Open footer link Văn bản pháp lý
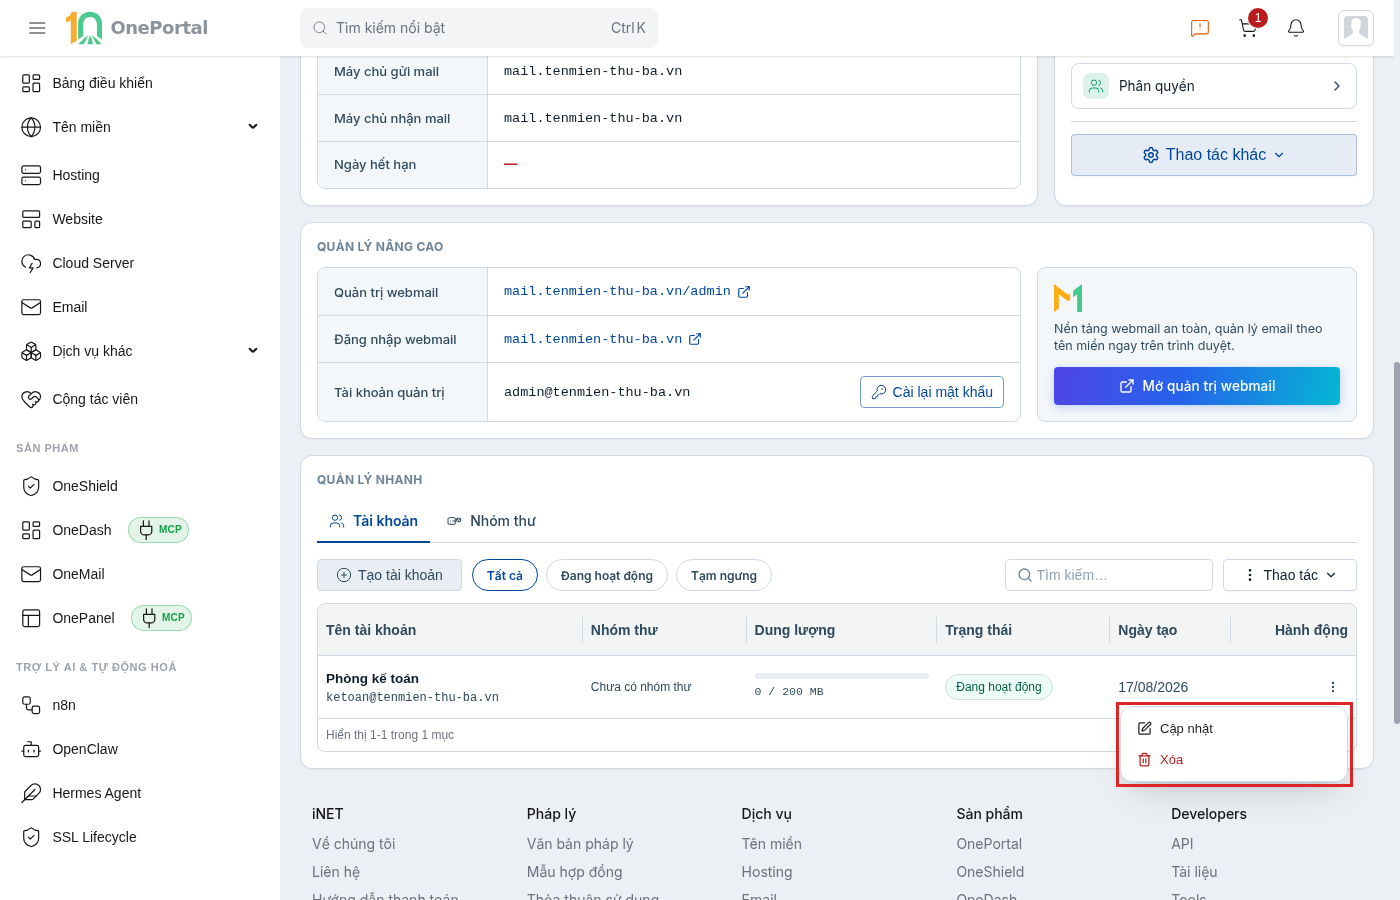Screen dimensions: 1400x900 tap(580, 844)
